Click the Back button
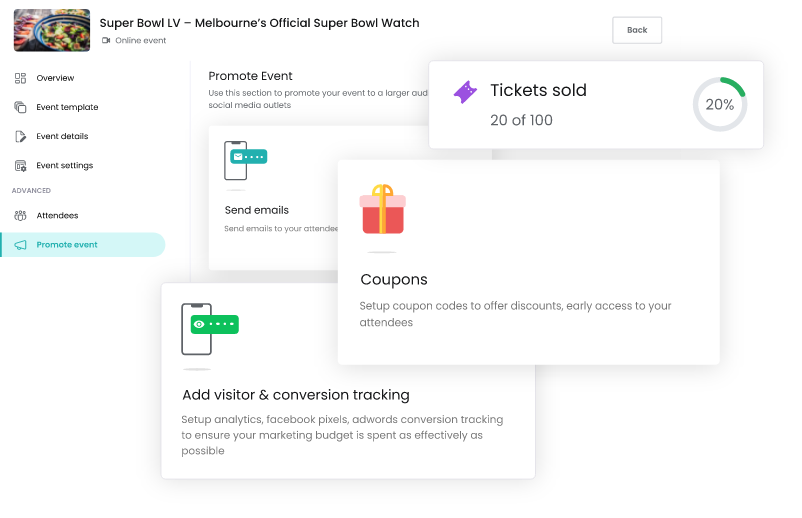The width and height of the screenshot is (802, 518). coord(637,30)
